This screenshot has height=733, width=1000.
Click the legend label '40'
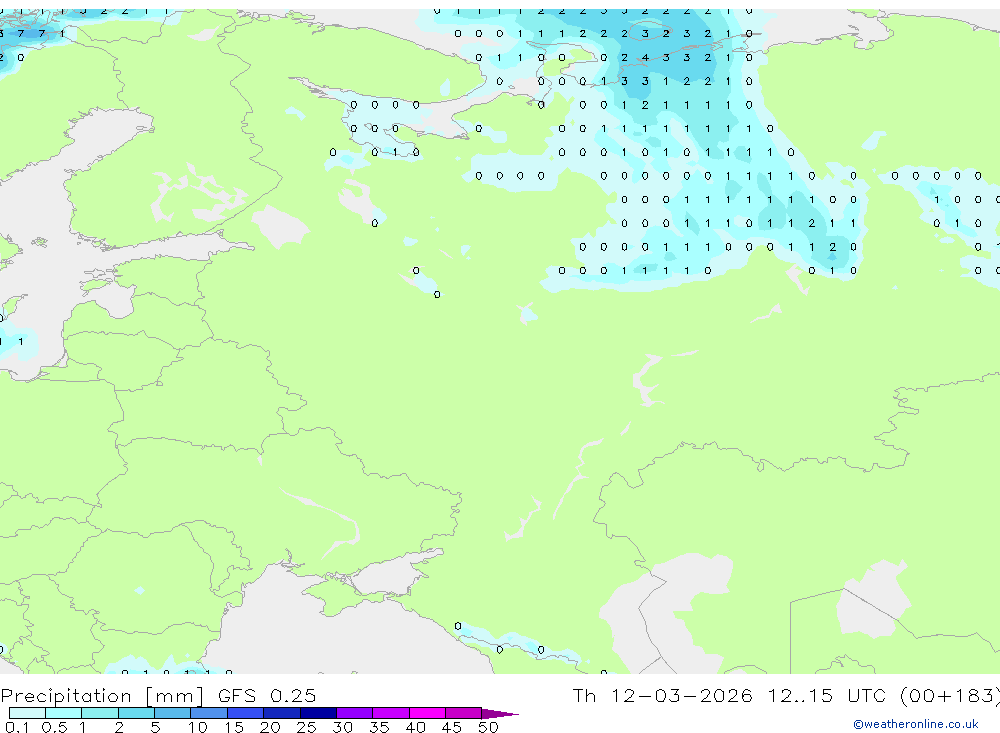click(x=415, y=727)
